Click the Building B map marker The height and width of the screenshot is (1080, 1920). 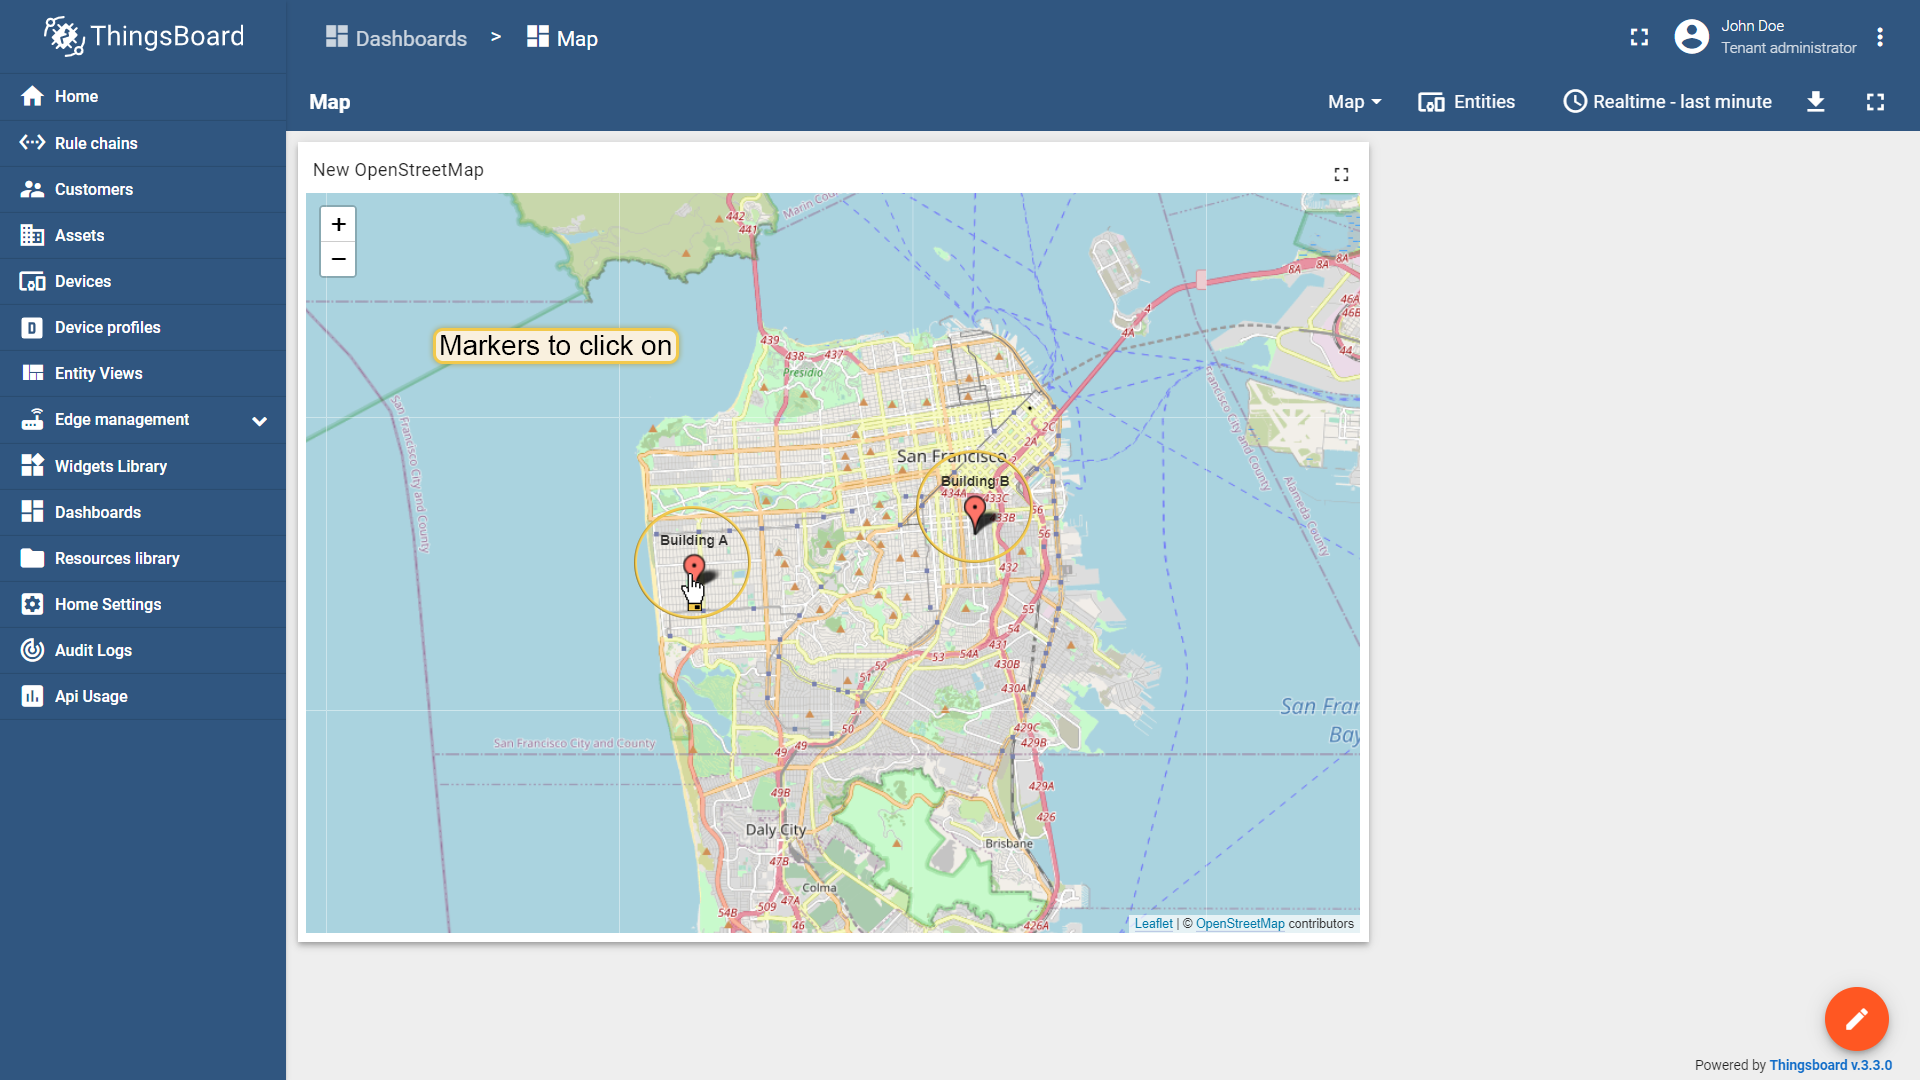pyautogui.click(x=975, y=513)
